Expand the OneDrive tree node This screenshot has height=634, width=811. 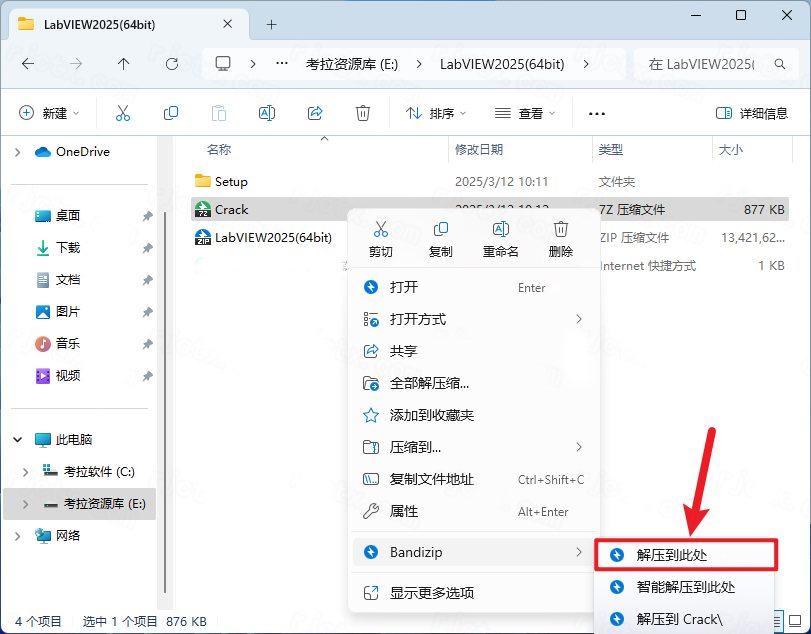coord(18,152)
